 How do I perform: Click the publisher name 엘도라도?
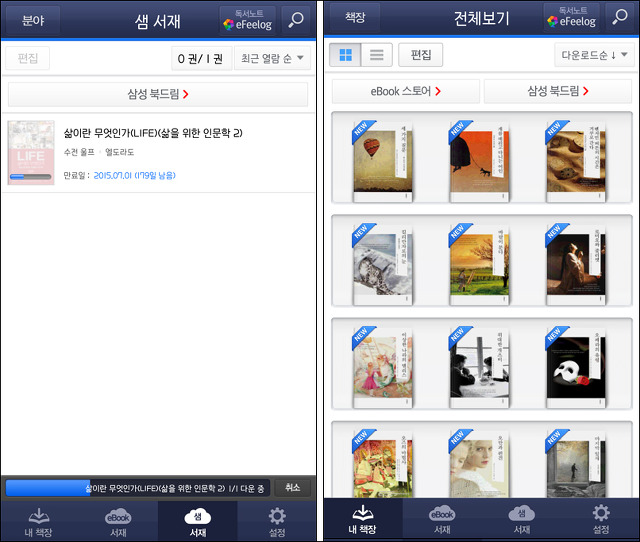coord(120,152)
